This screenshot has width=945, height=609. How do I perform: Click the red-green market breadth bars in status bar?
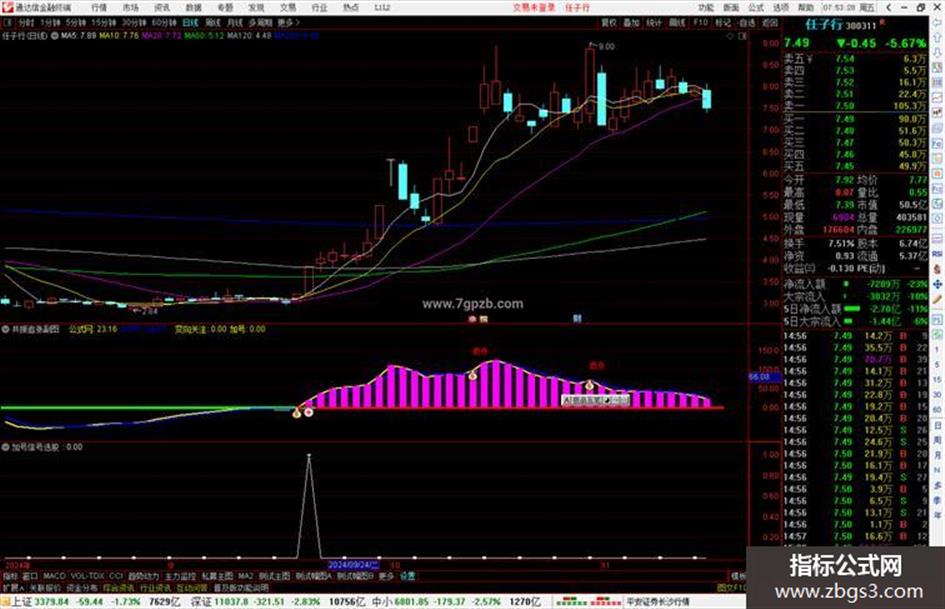[589, 602]
